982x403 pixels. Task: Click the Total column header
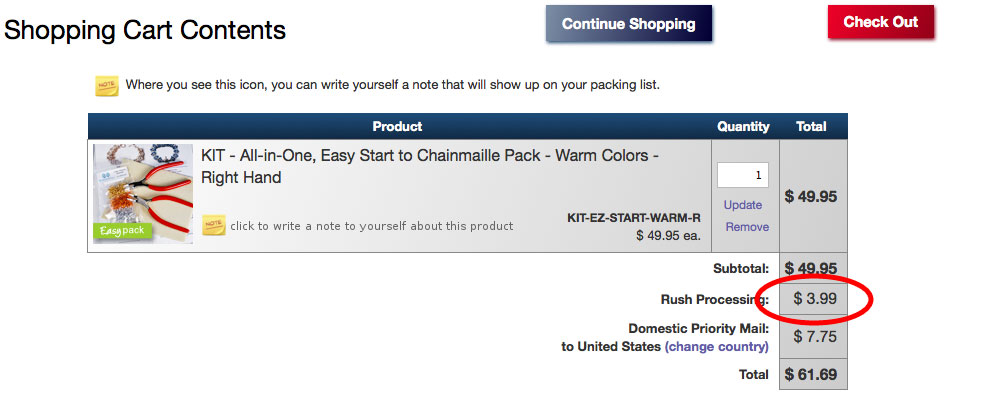811,127
